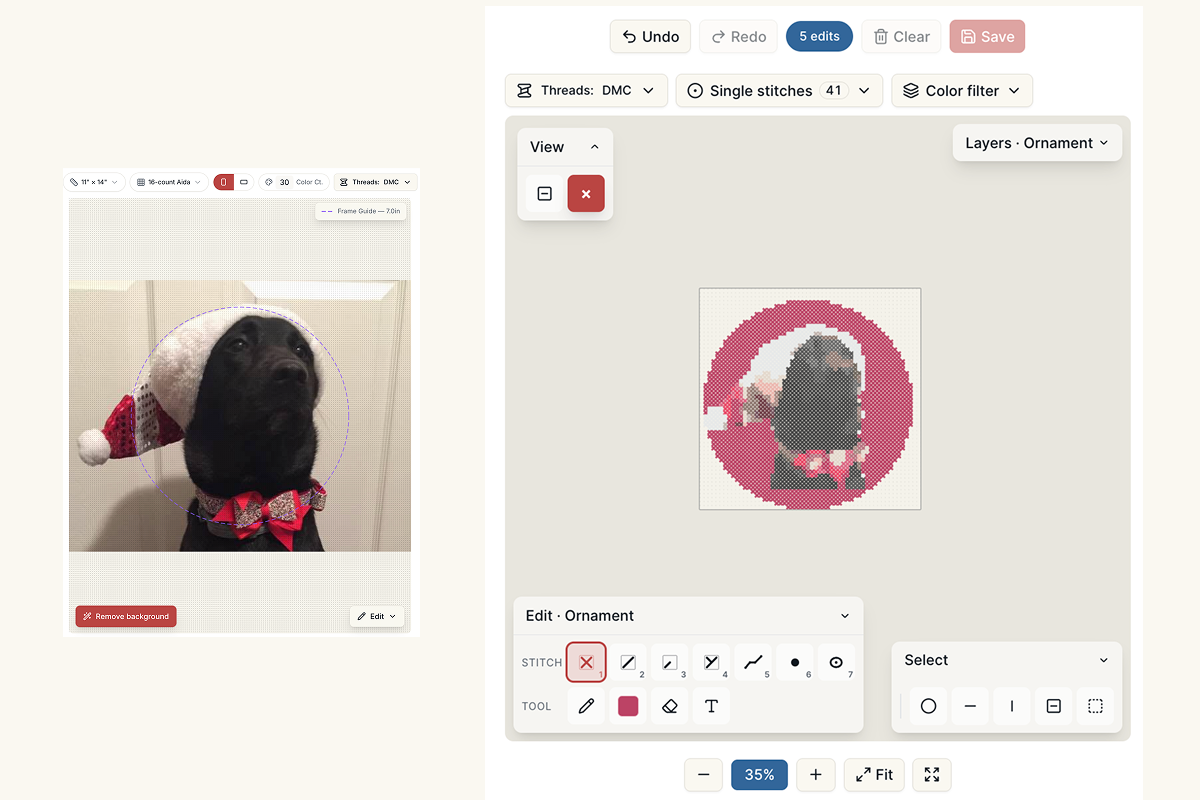This screenshot has height=800, width=1200.
Task: Click the Remove background button
Action: (126, 616)
